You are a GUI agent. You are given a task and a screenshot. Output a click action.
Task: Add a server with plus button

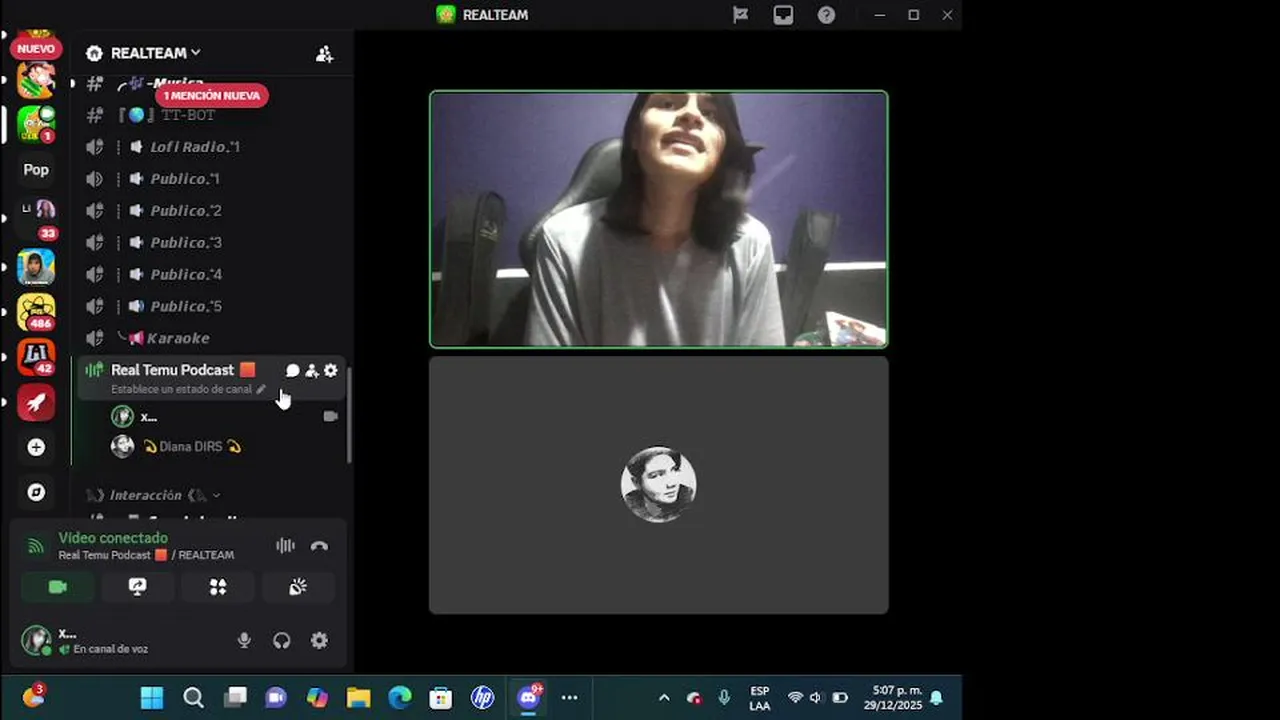click(x=36, y=447)
